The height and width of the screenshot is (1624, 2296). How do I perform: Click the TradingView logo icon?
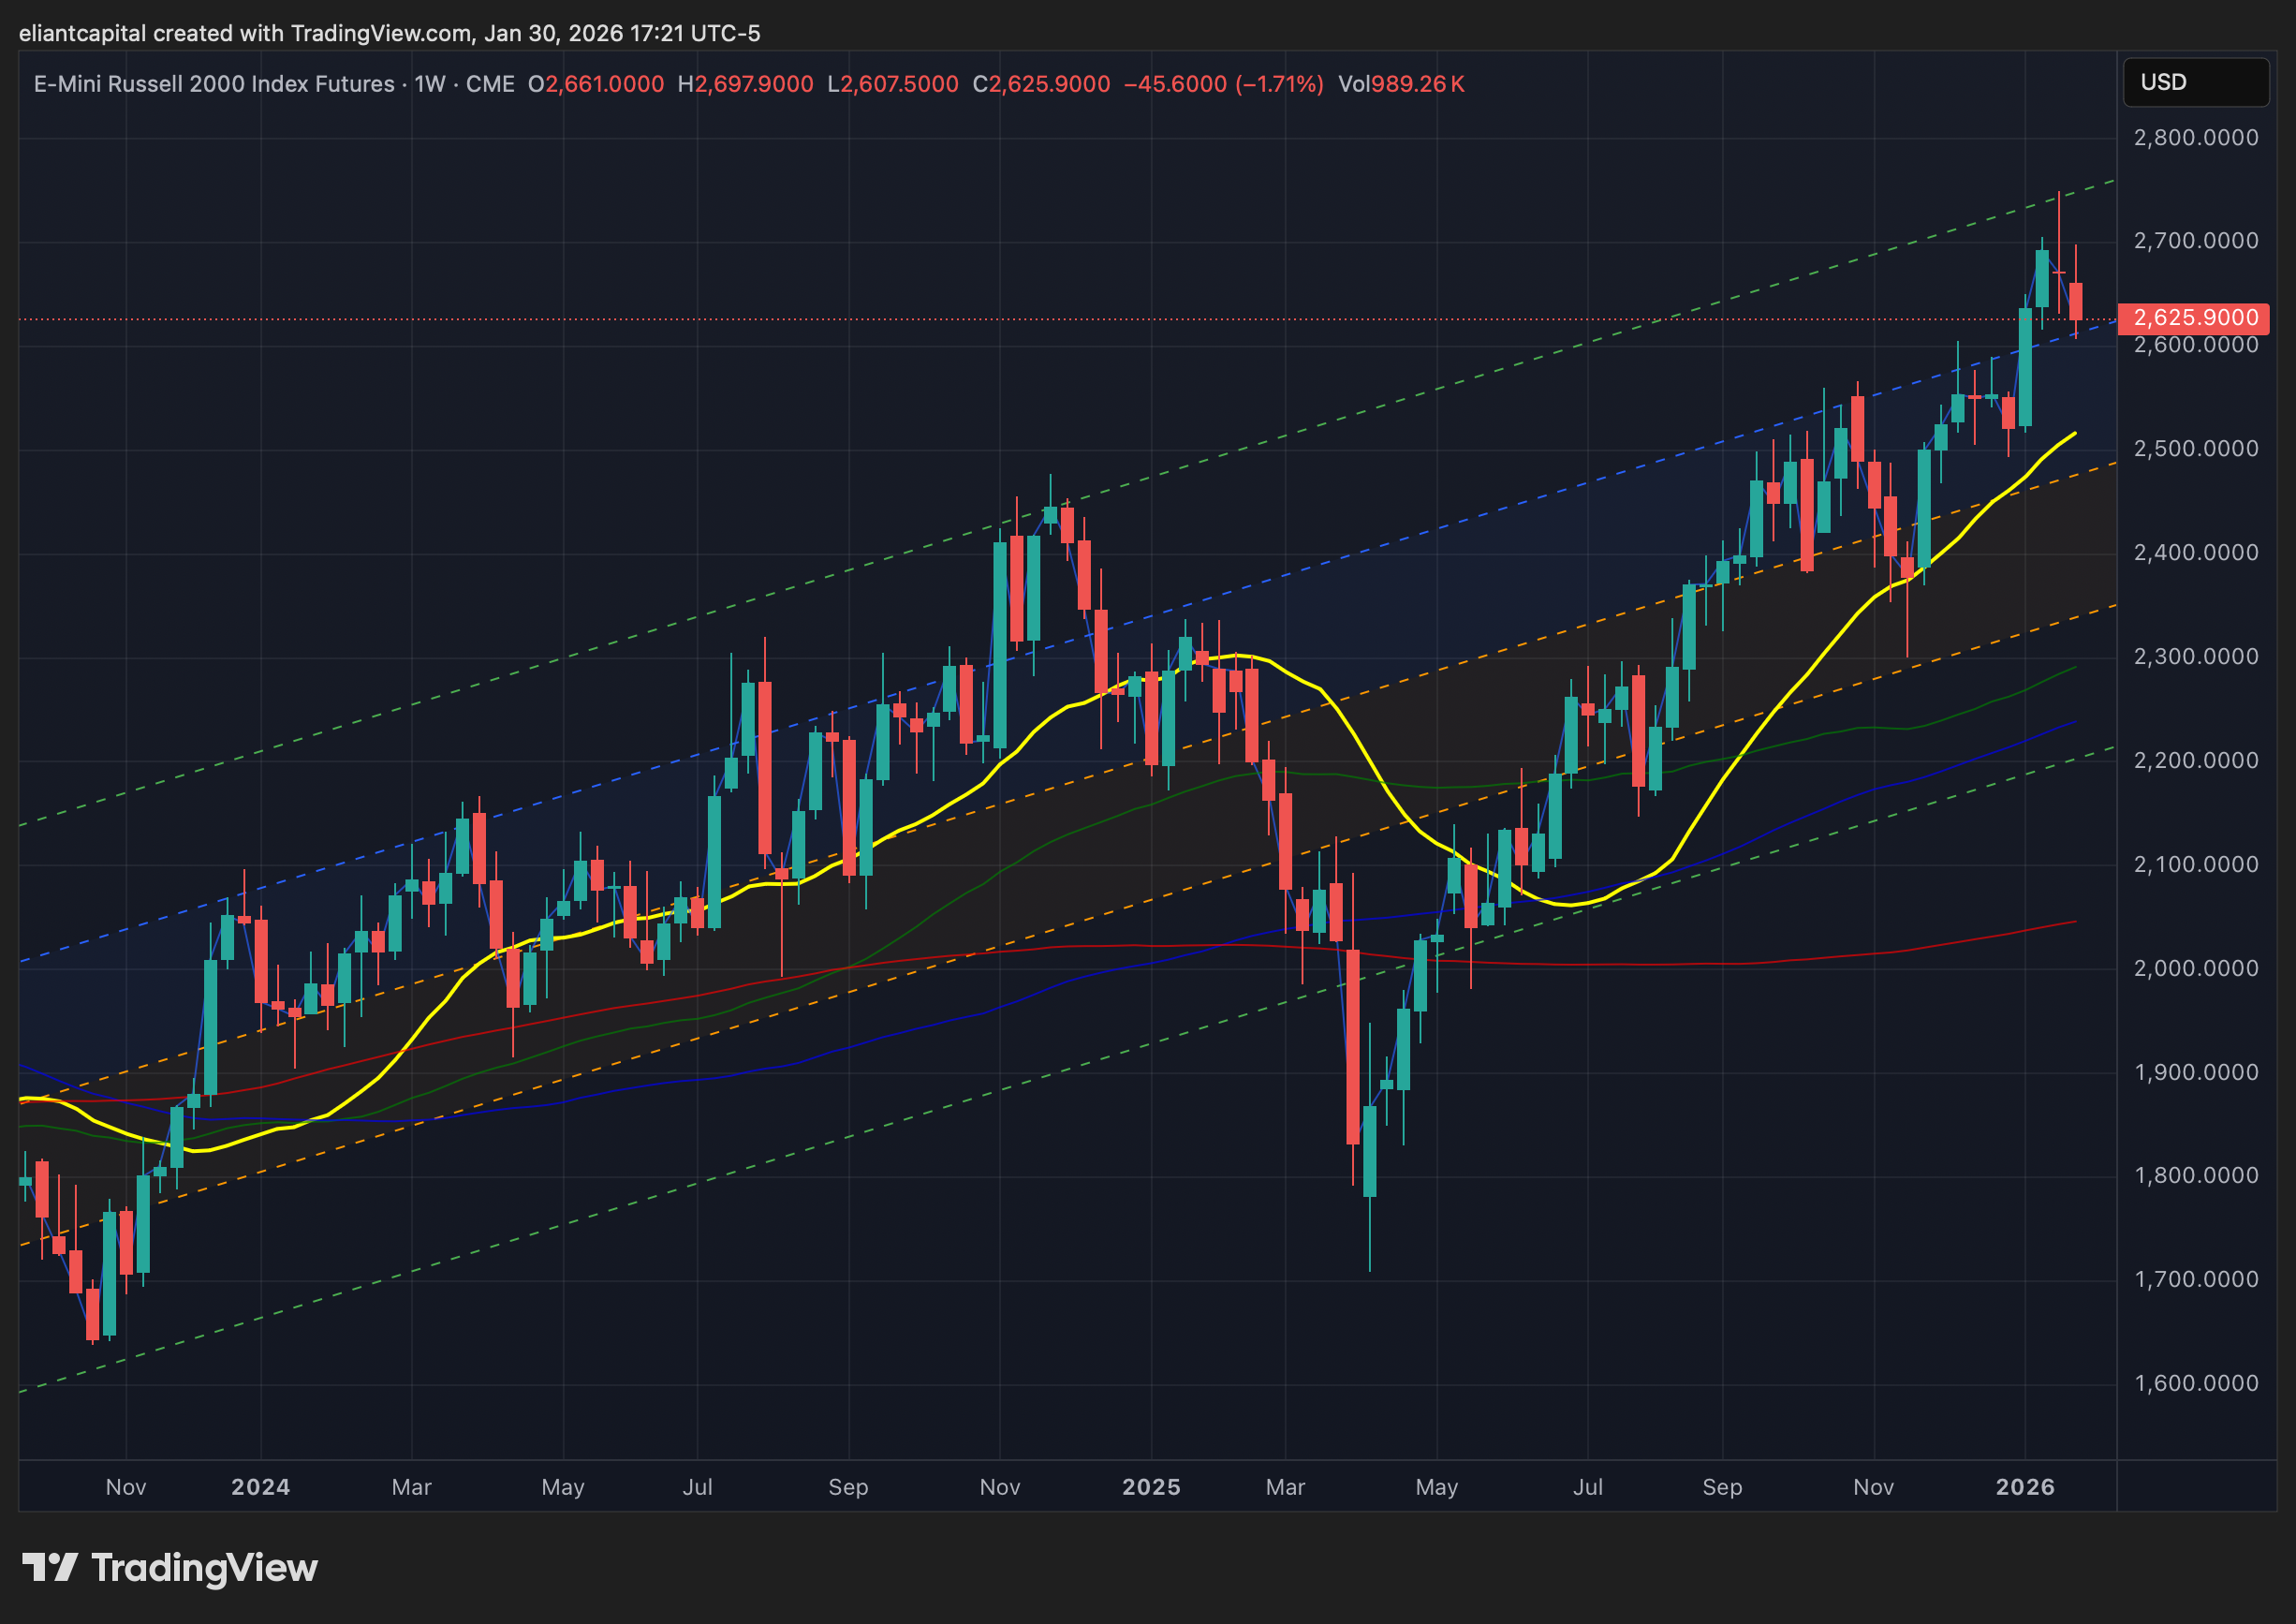(x=49, y=1567)
